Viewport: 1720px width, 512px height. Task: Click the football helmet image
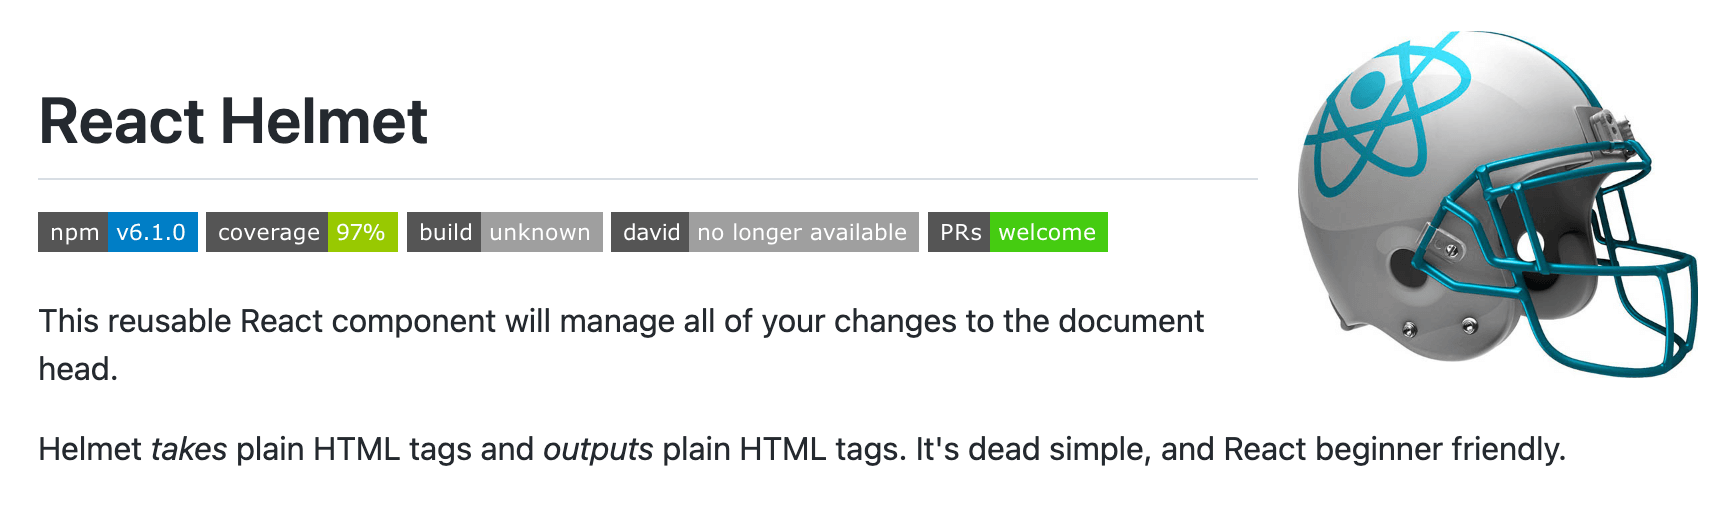point(1497,204)
